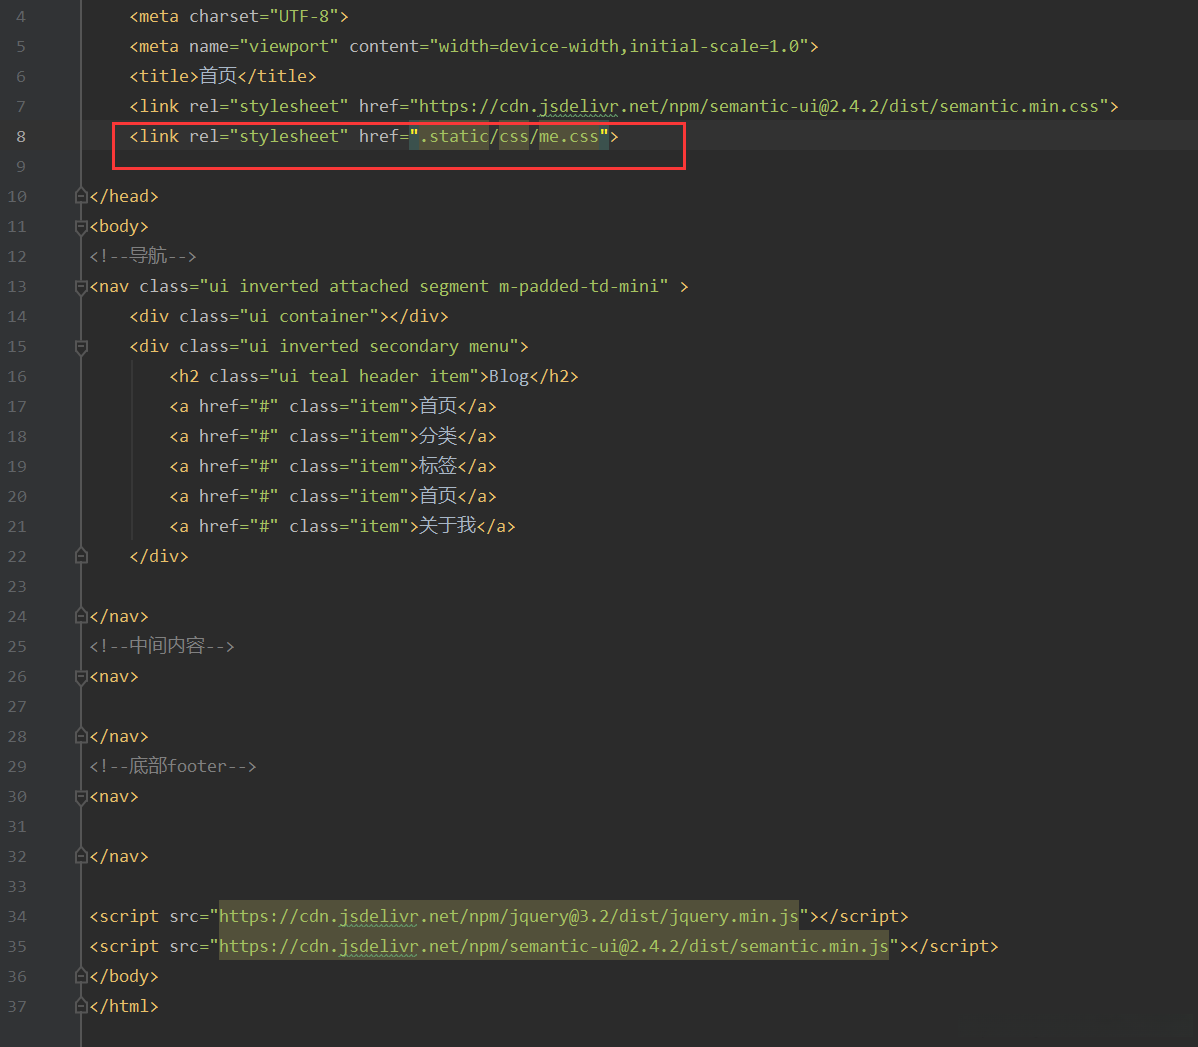This screenshot has height=1047, width=1198.
Task: Click line number 8 in the gutter
Action: pos(21,137)
